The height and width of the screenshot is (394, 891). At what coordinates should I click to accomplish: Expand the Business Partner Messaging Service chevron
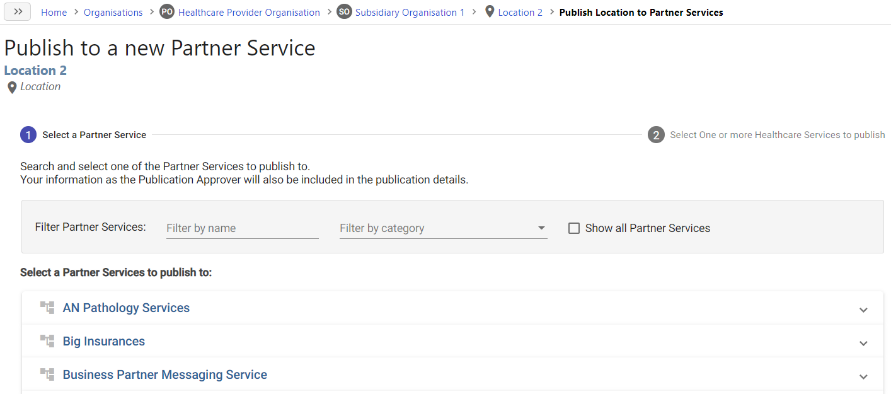863,377
